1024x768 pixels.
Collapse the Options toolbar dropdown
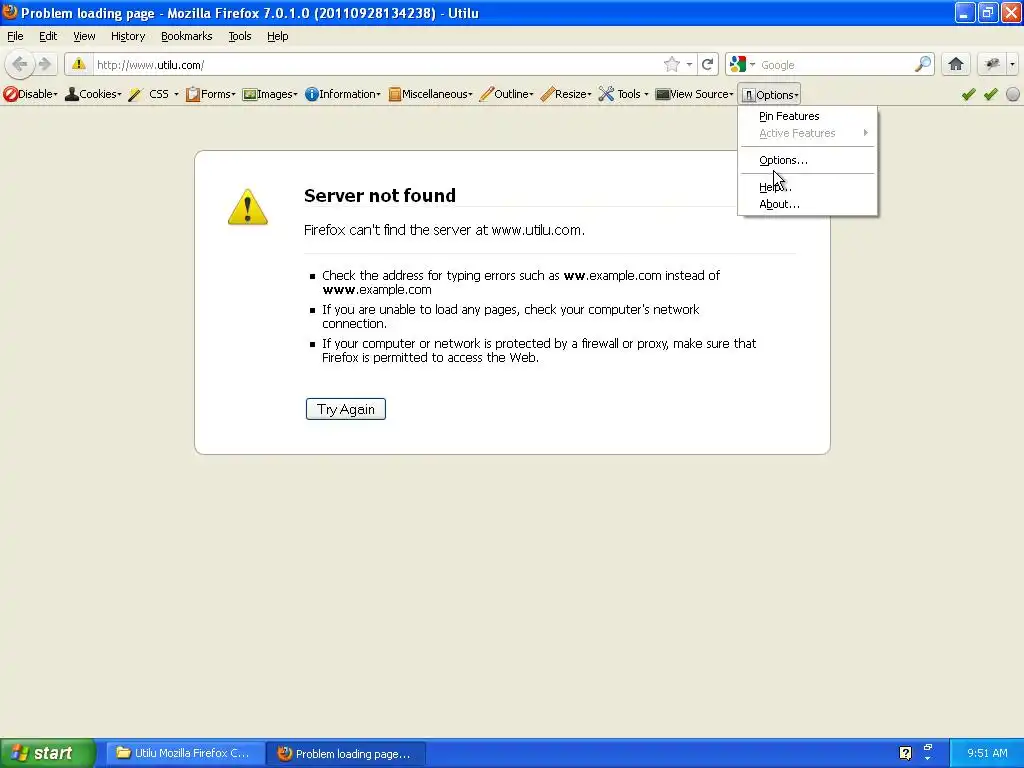coord(769,95)
